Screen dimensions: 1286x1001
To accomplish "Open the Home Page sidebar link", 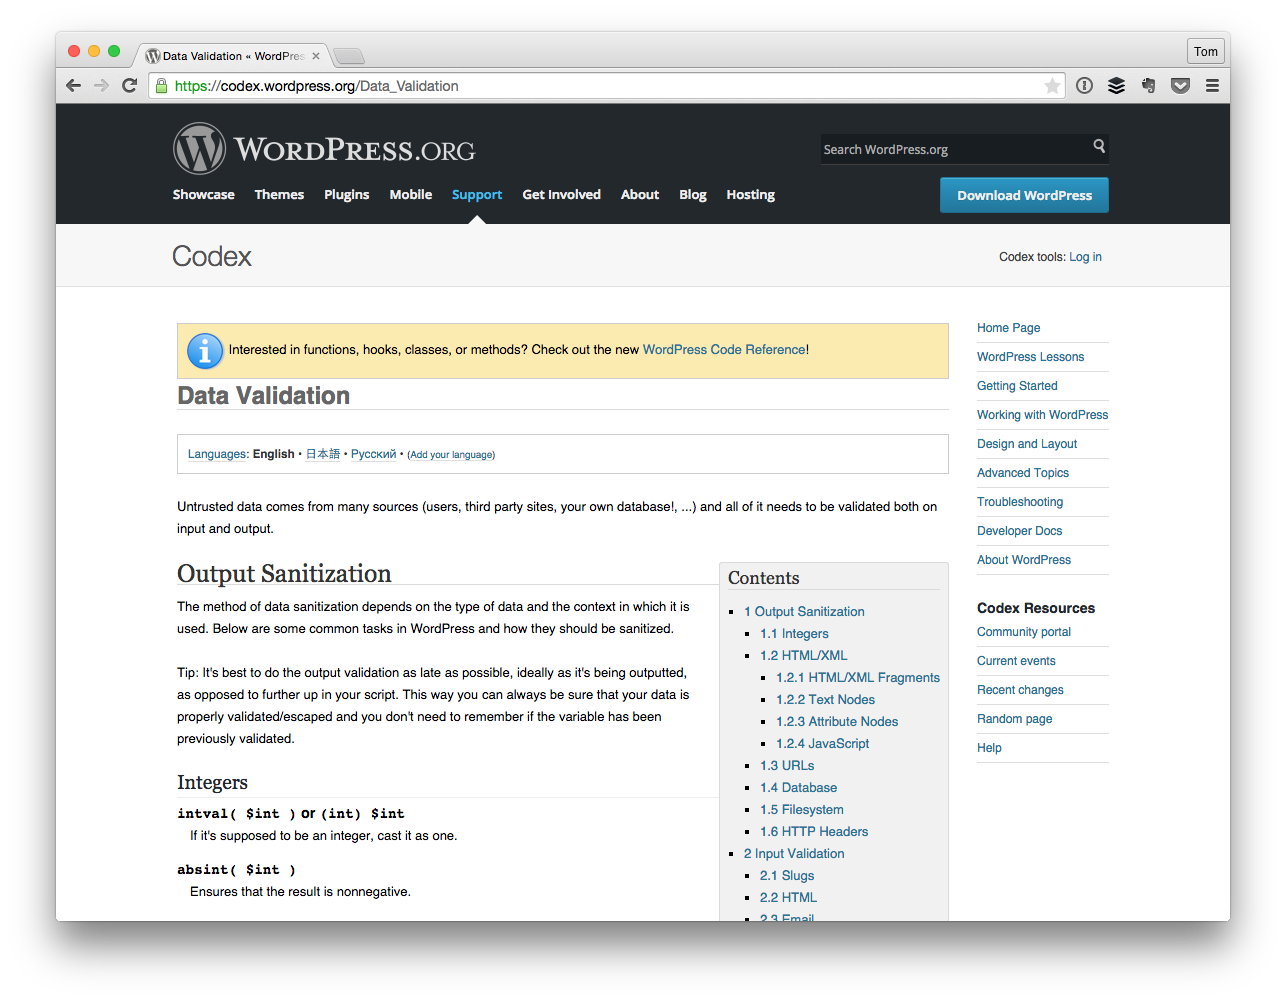I will click(x=1008, y=328).
